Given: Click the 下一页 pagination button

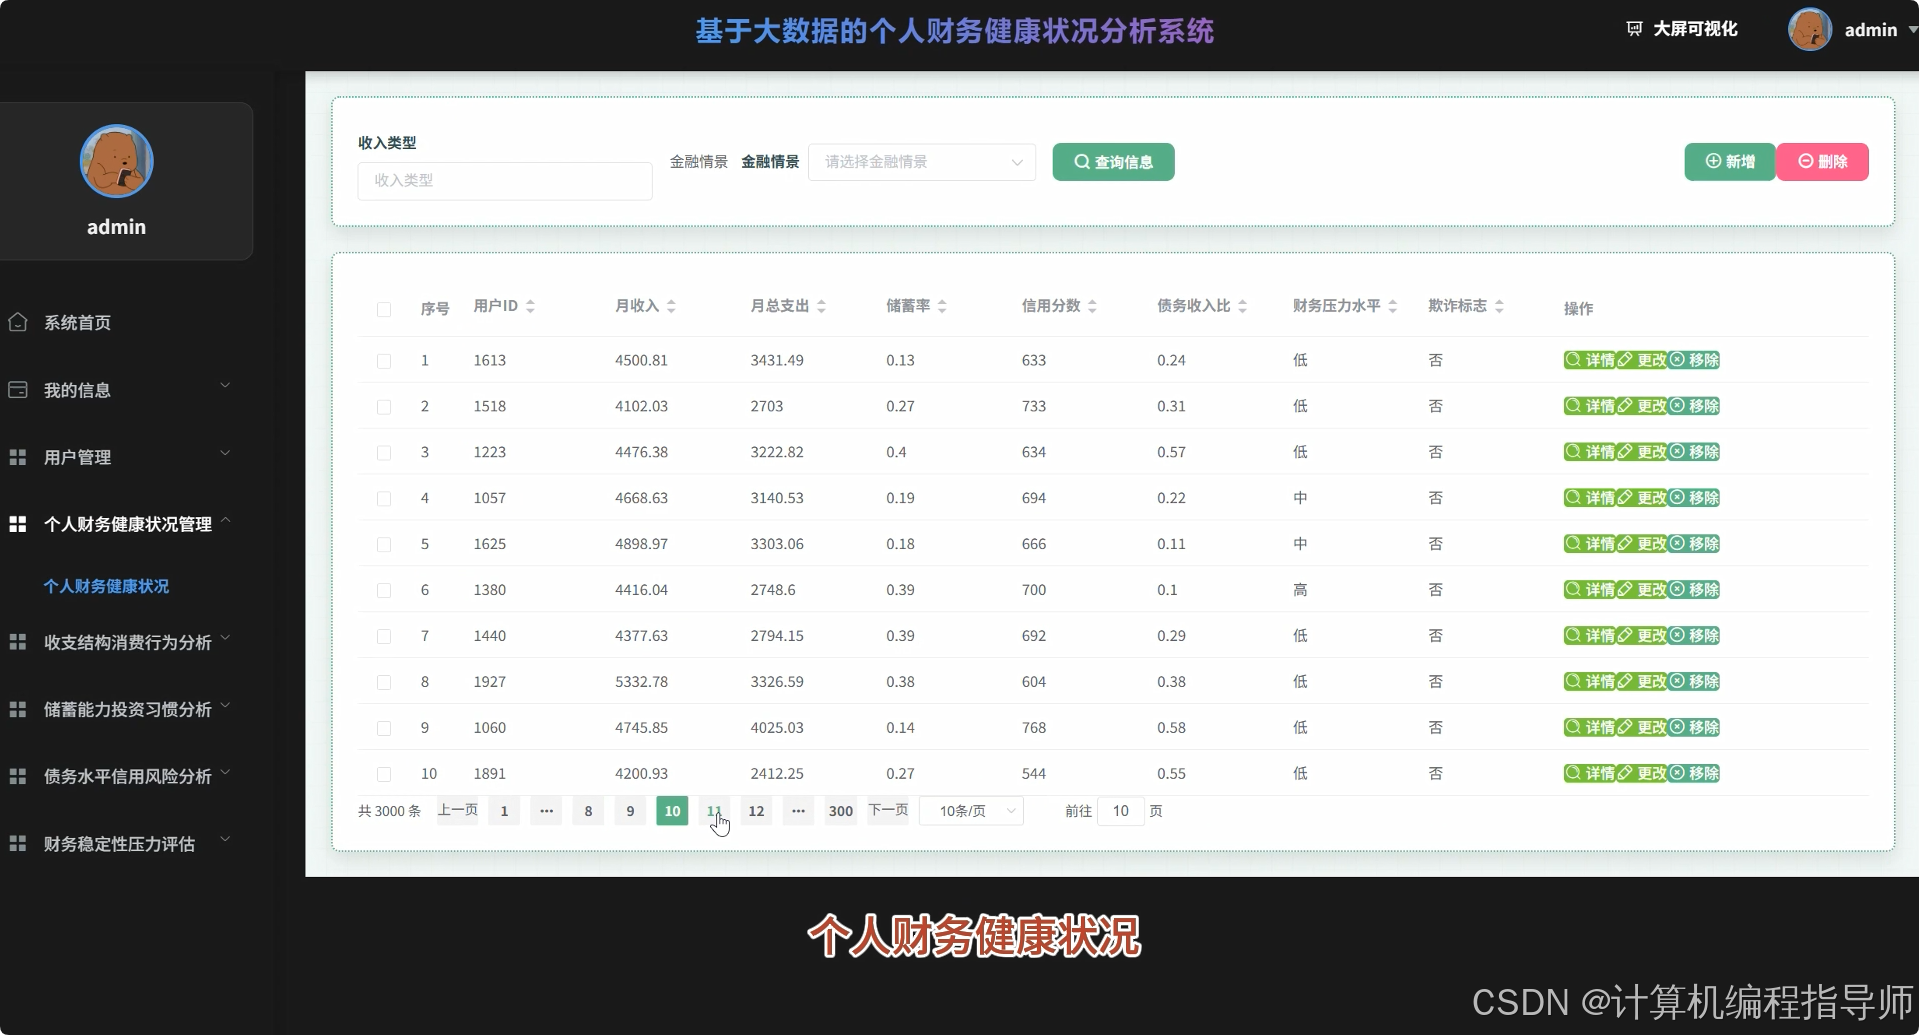Looking at the screenshot, I should (x=886, y=811).
